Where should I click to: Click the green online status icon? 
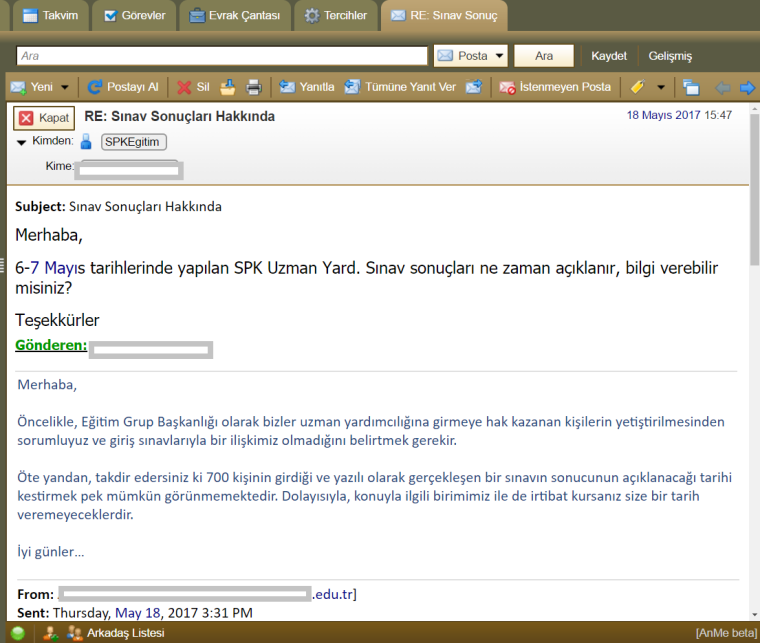[x=18, y=633]
